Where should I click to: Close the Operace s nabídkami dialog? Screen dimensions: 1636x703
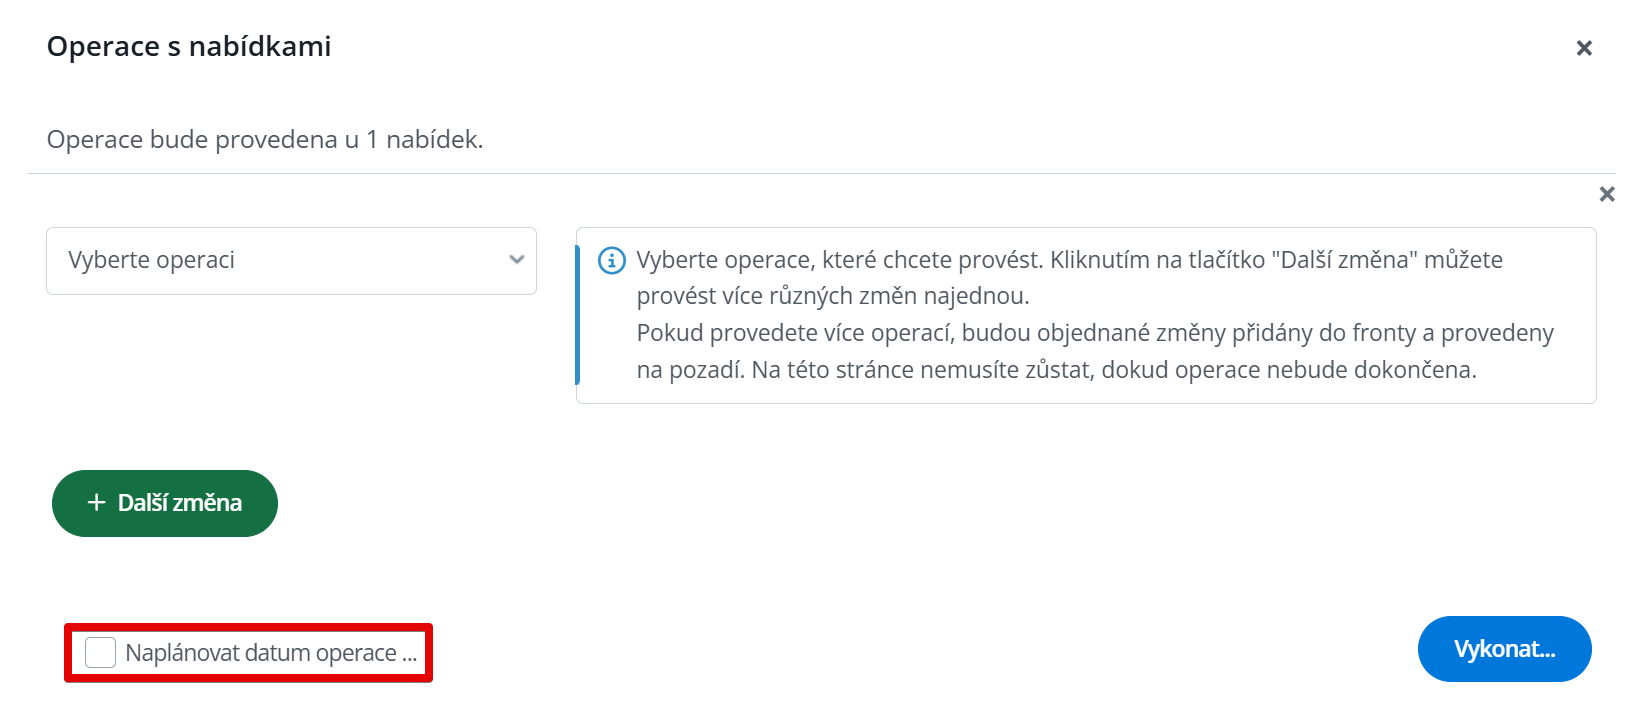pyautogui.click(x=1584, y=48)
